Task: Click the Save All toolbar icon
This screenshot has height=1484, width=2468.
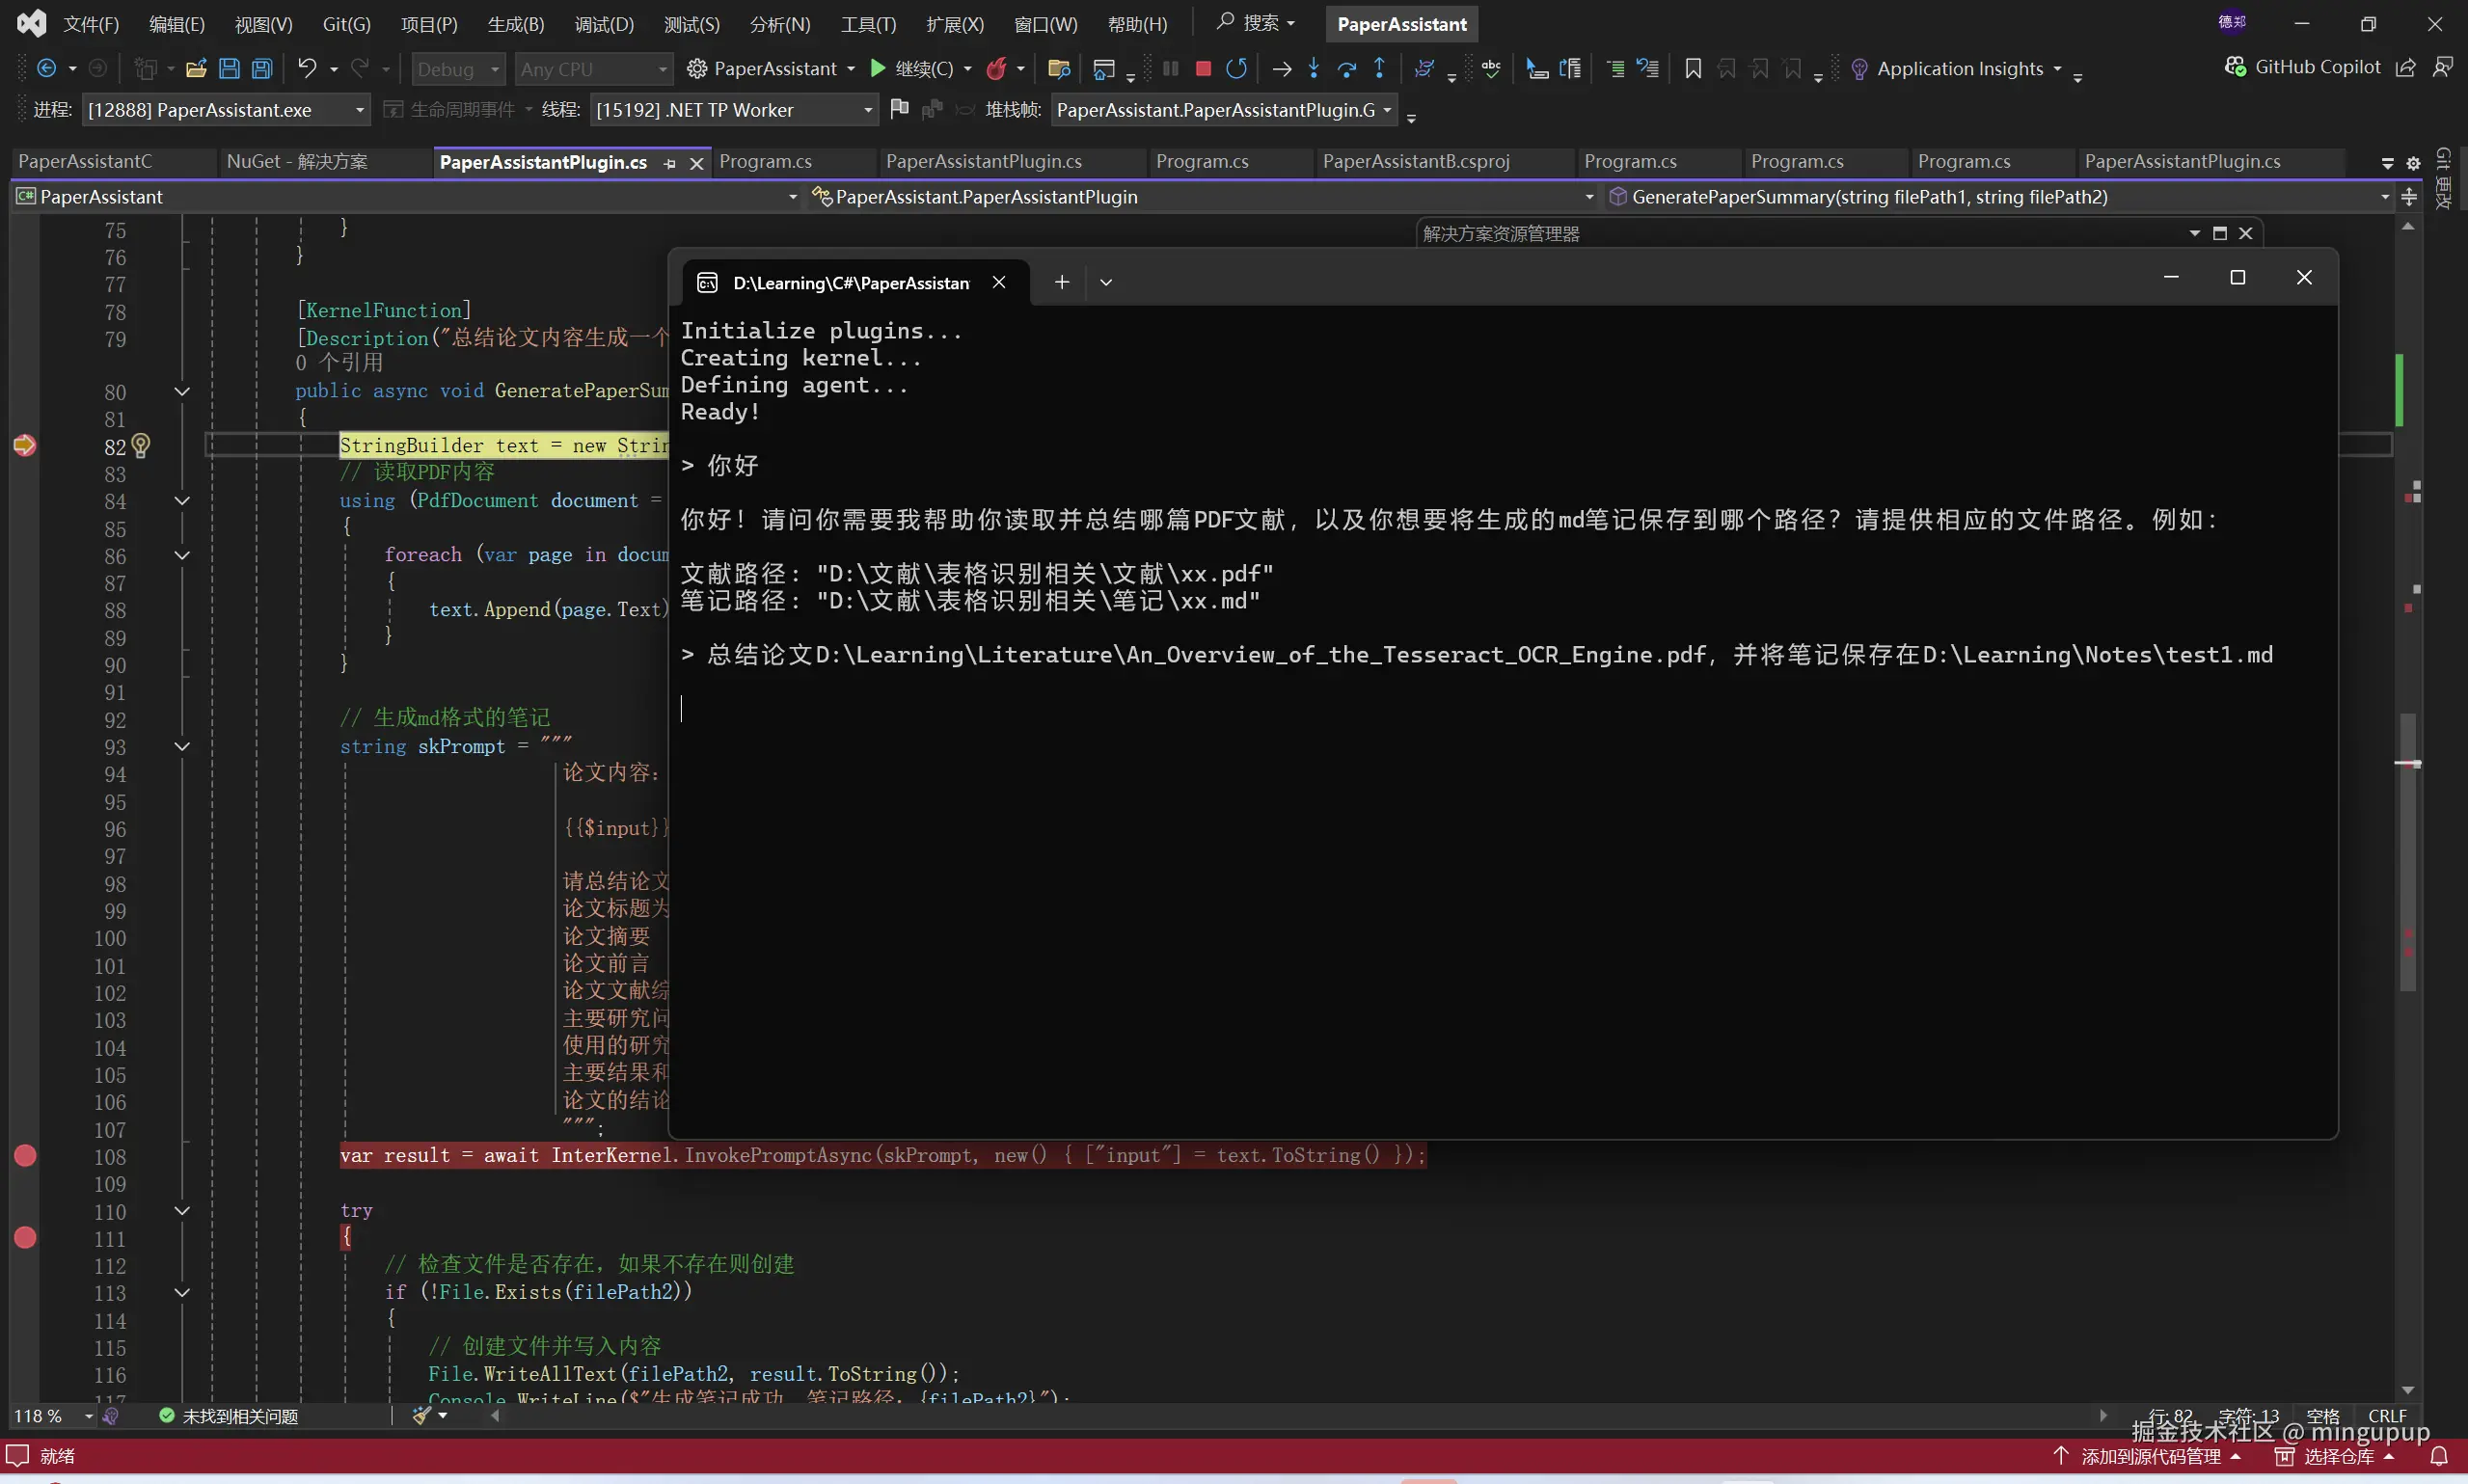Action: 262,69
